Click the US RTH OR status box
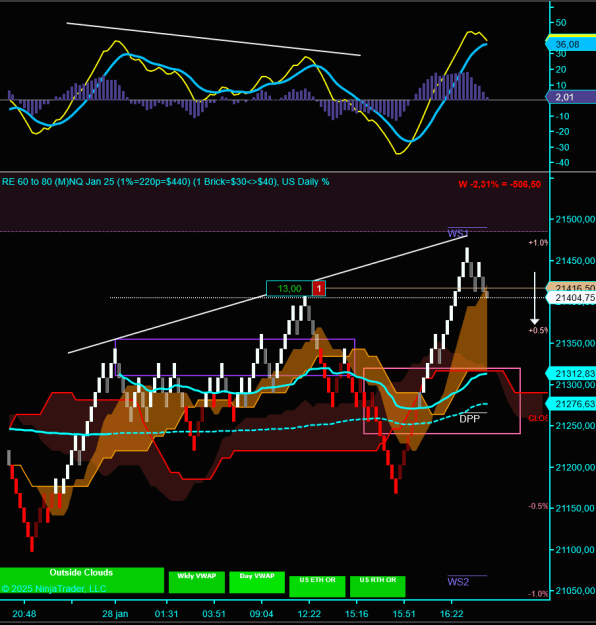Image resolution: width=596 pixels, height=625 pixels. coord(378,586)
